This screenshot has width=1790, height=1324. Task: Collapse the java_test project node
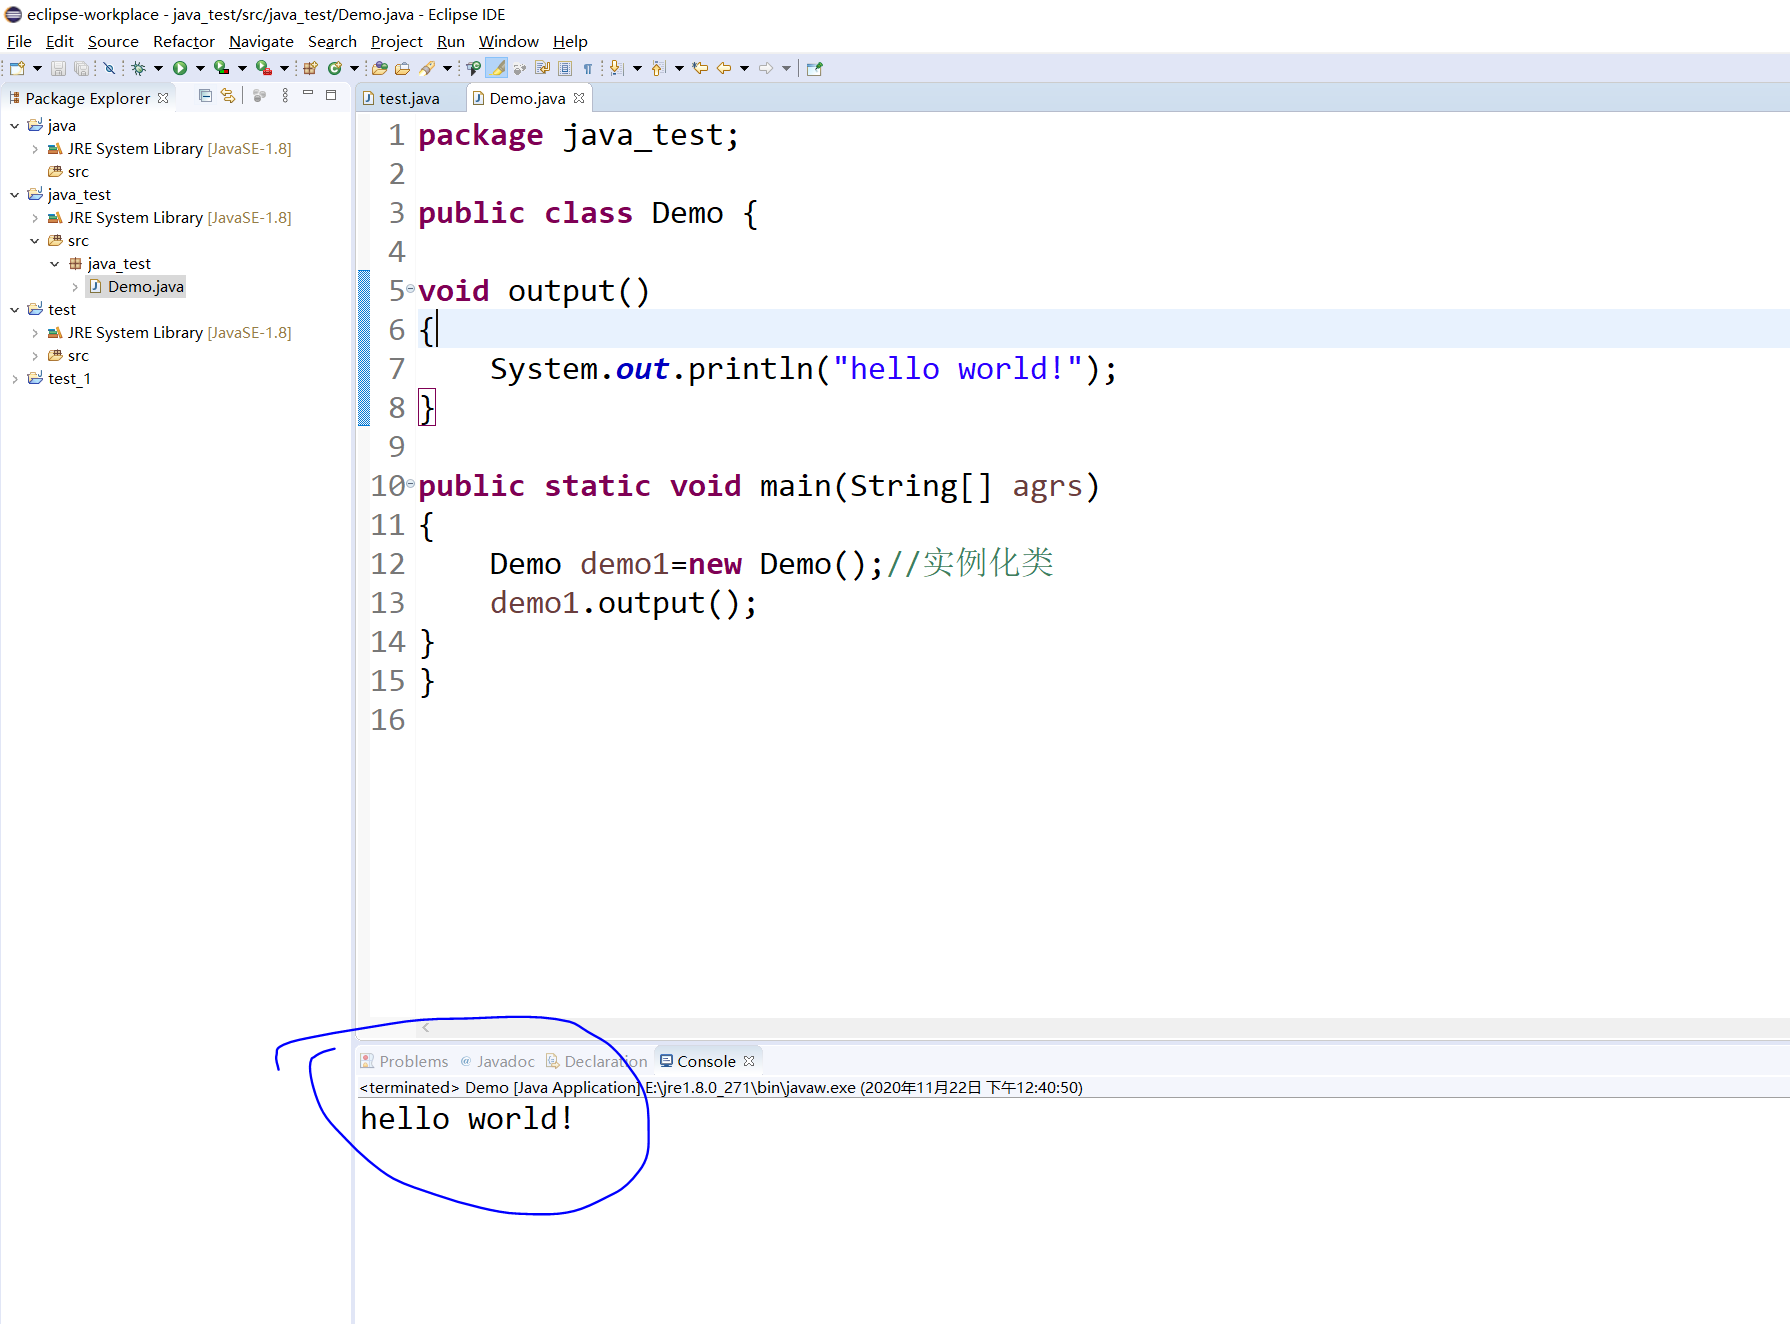pyautogui.click(x=15, y=195)
